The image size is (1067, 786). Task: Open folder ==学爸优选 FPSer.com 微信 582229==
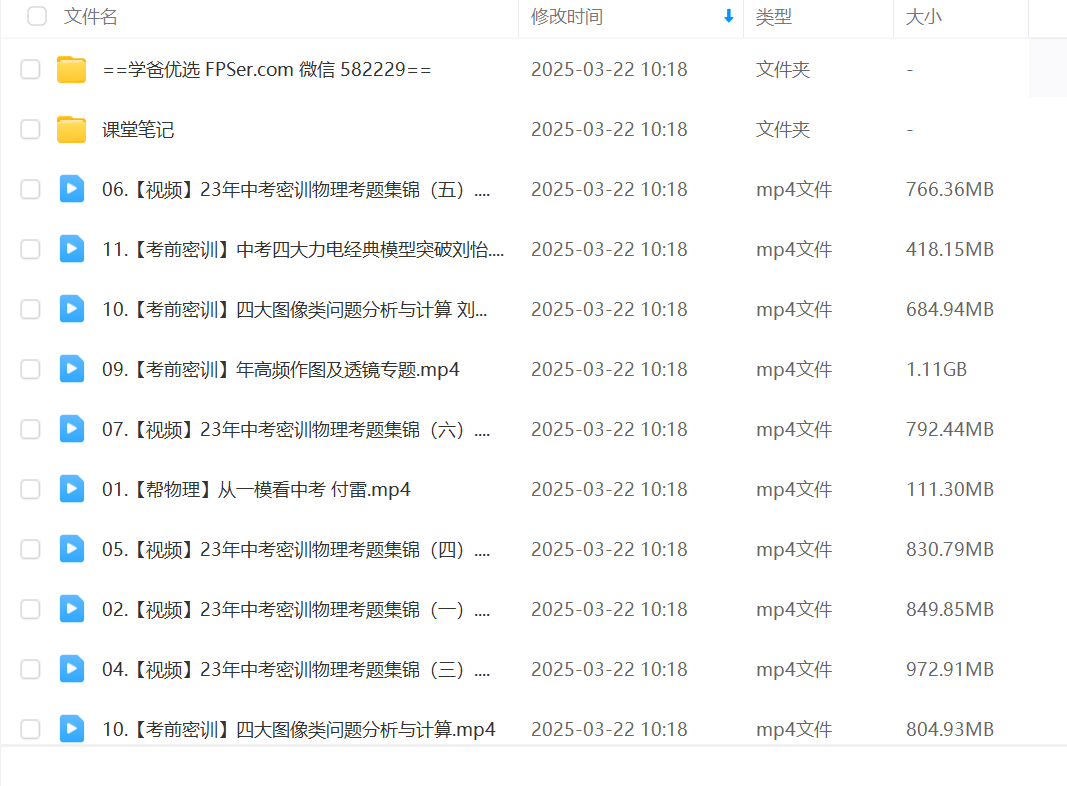coord(267,69)
